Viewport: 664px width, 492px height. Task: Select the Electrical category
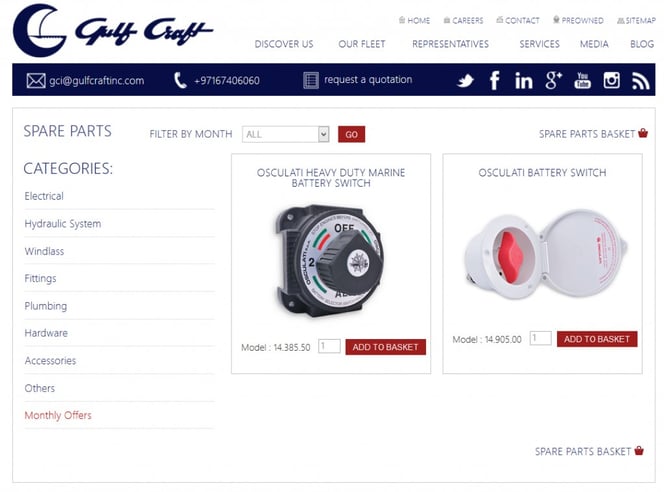[44, 196]
